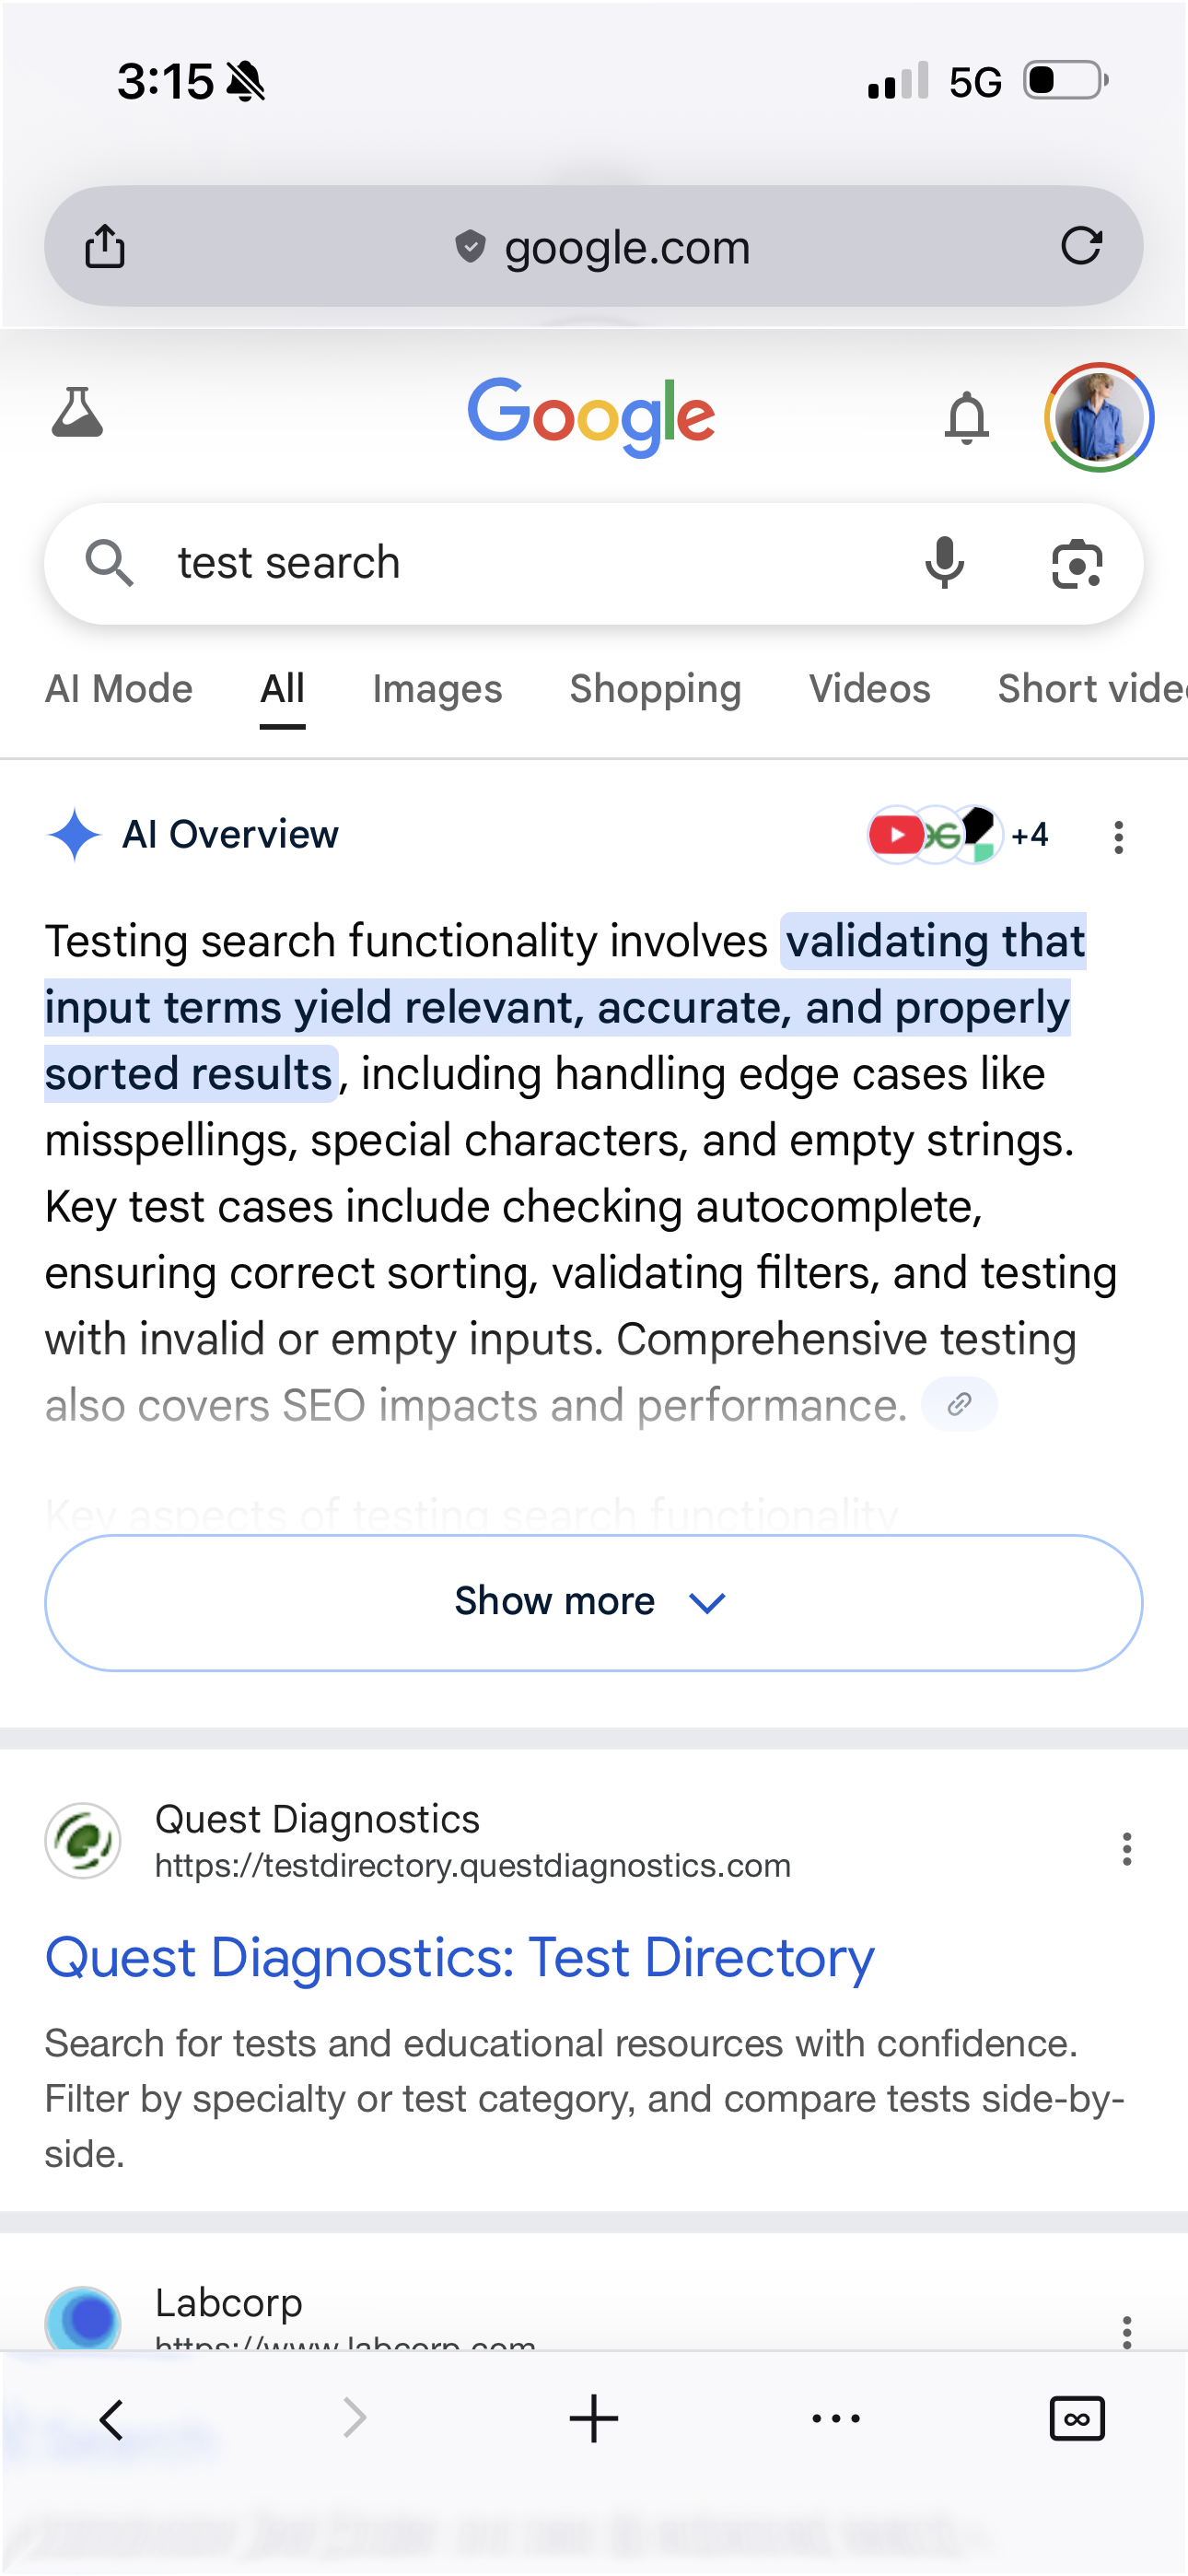The image size is (1188, 2576).
Task: Open Google notifications bell
Action: (966, 417)
